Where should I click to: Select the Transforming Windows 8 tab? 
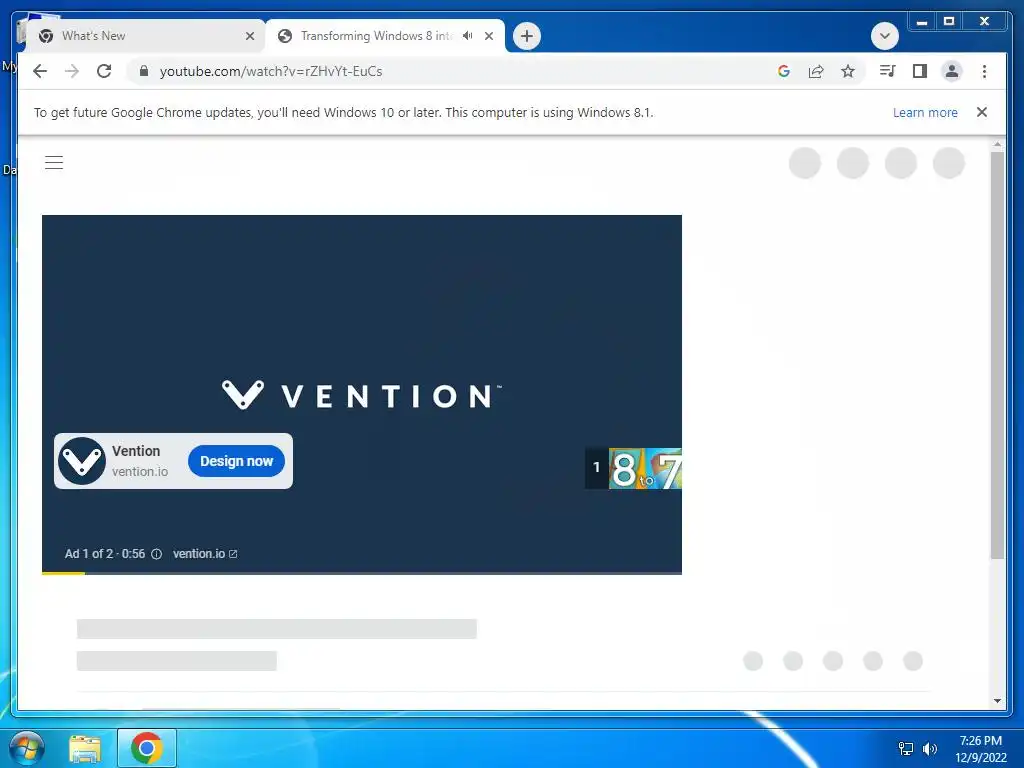[x=376, y=36]
